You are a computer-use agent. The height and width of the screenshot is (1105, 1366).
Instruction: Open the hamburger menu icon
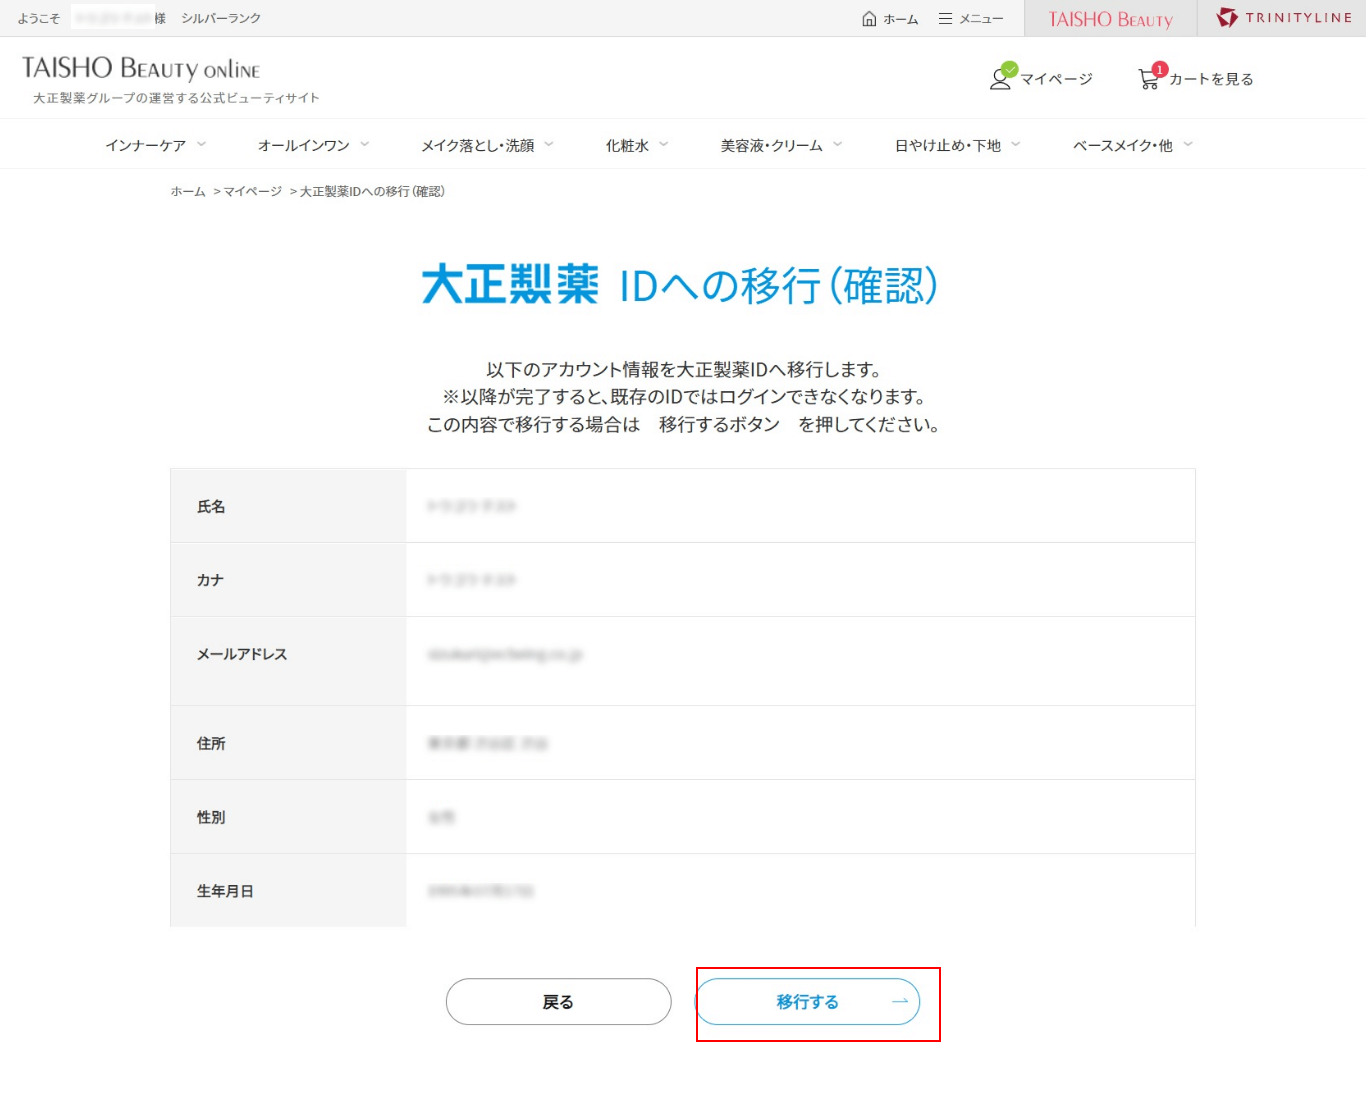(x=945, y=19)
